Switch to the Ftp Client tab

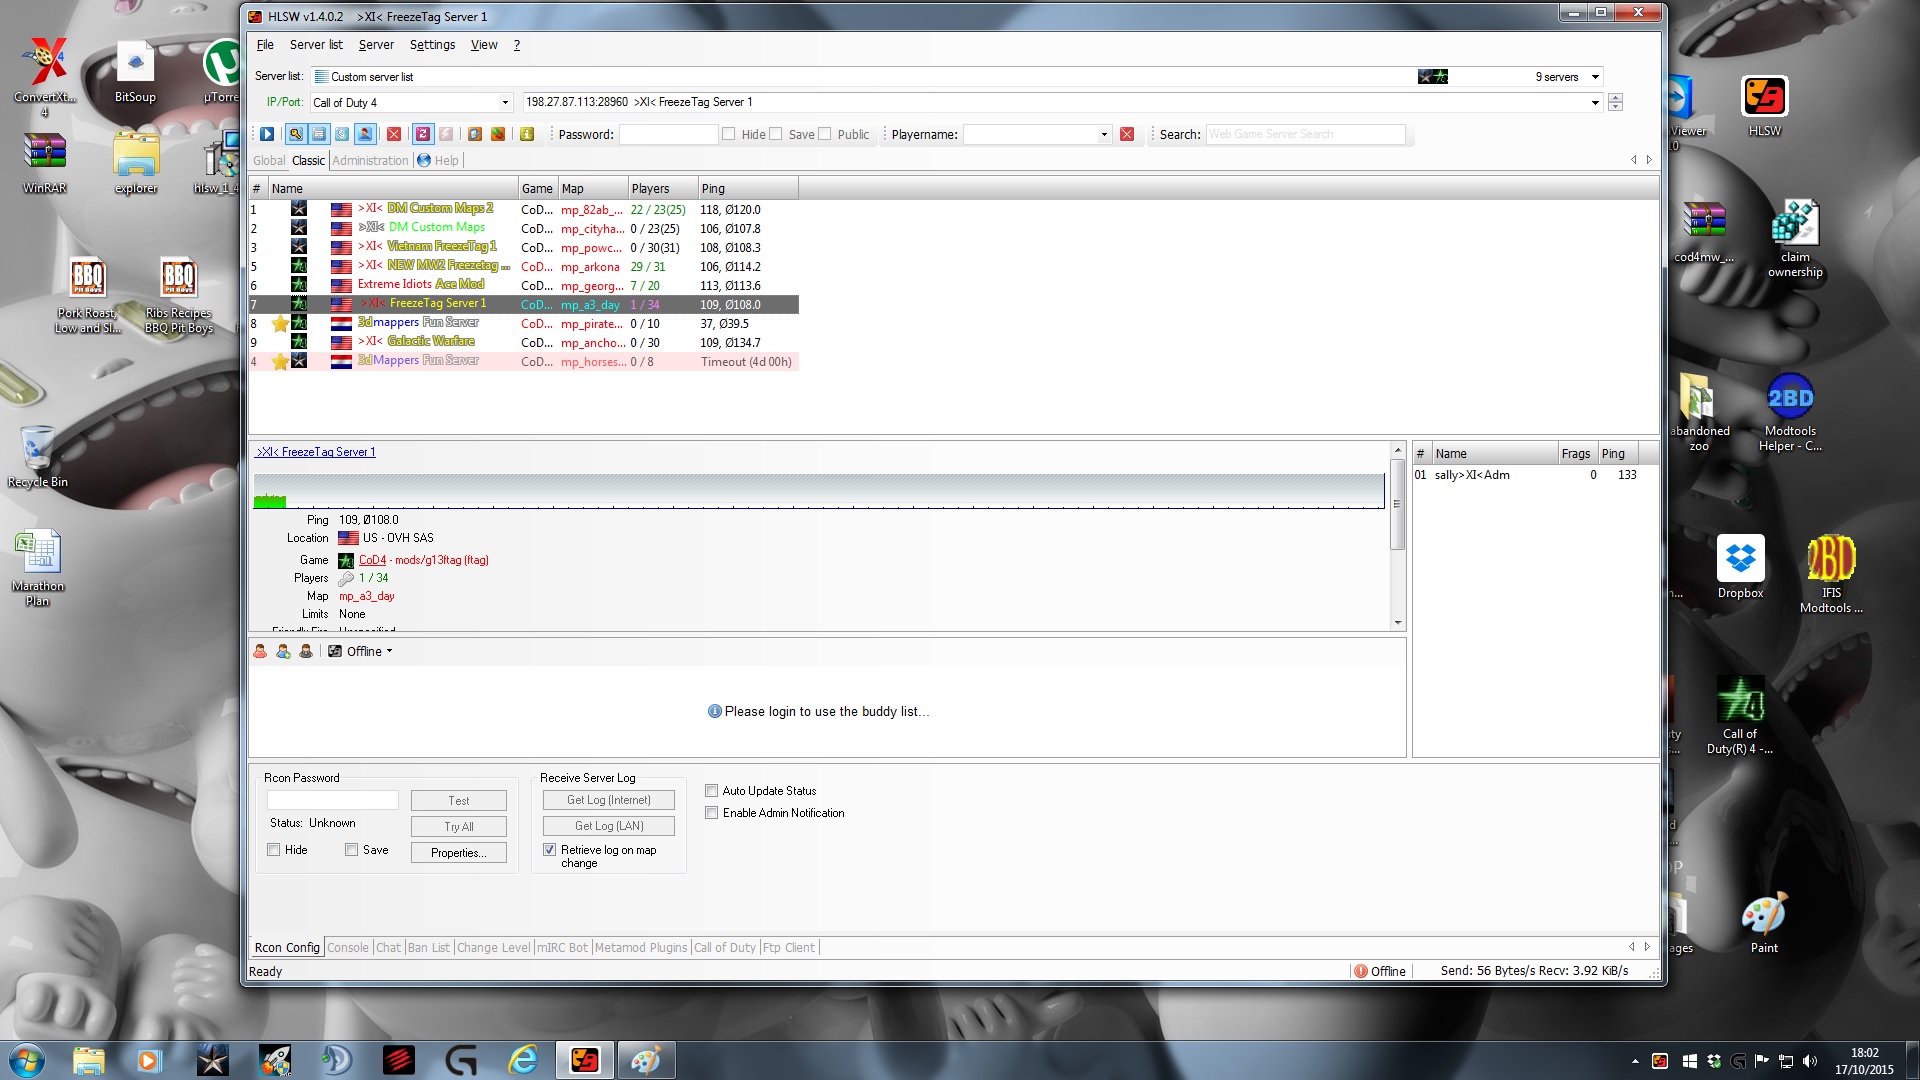point(789,948)
